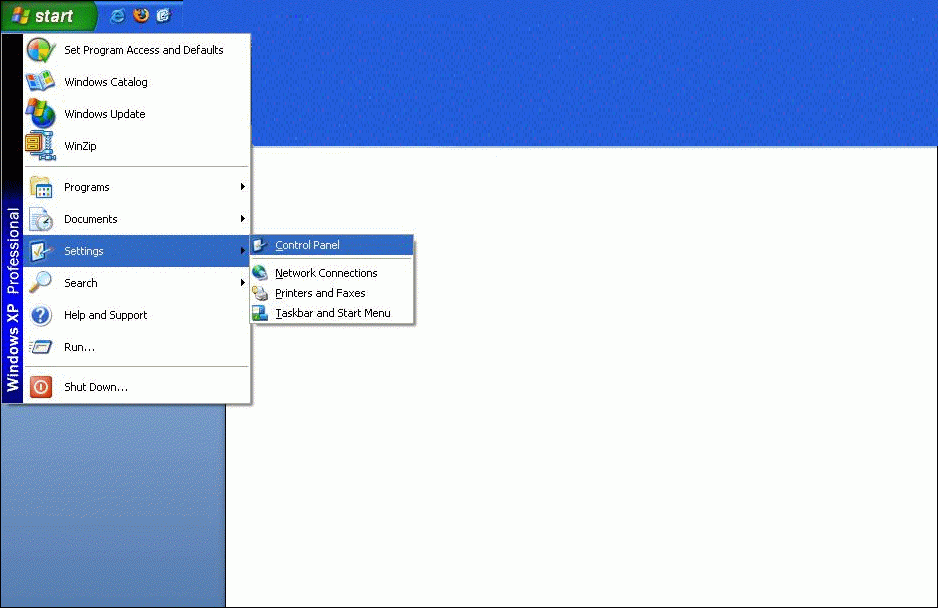Click the Windows Catalog icon
Screen dimensions: 938x608
pyautogui.click(x=40, y=81)
